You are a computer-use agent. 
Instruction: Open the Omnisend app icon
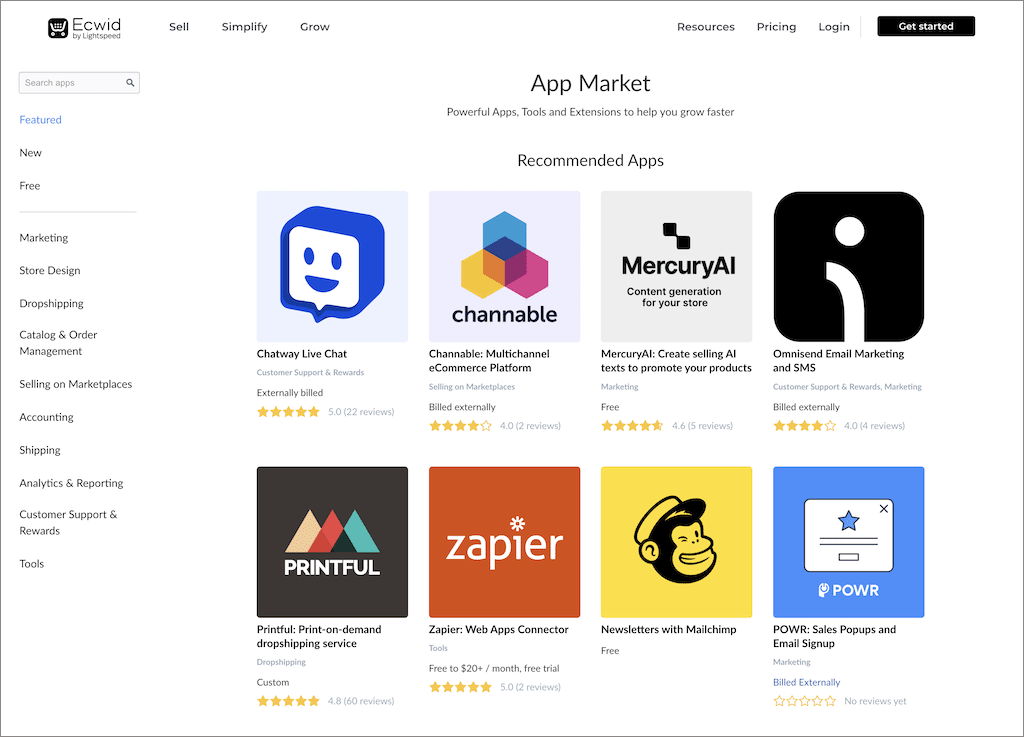pos(848,267)
